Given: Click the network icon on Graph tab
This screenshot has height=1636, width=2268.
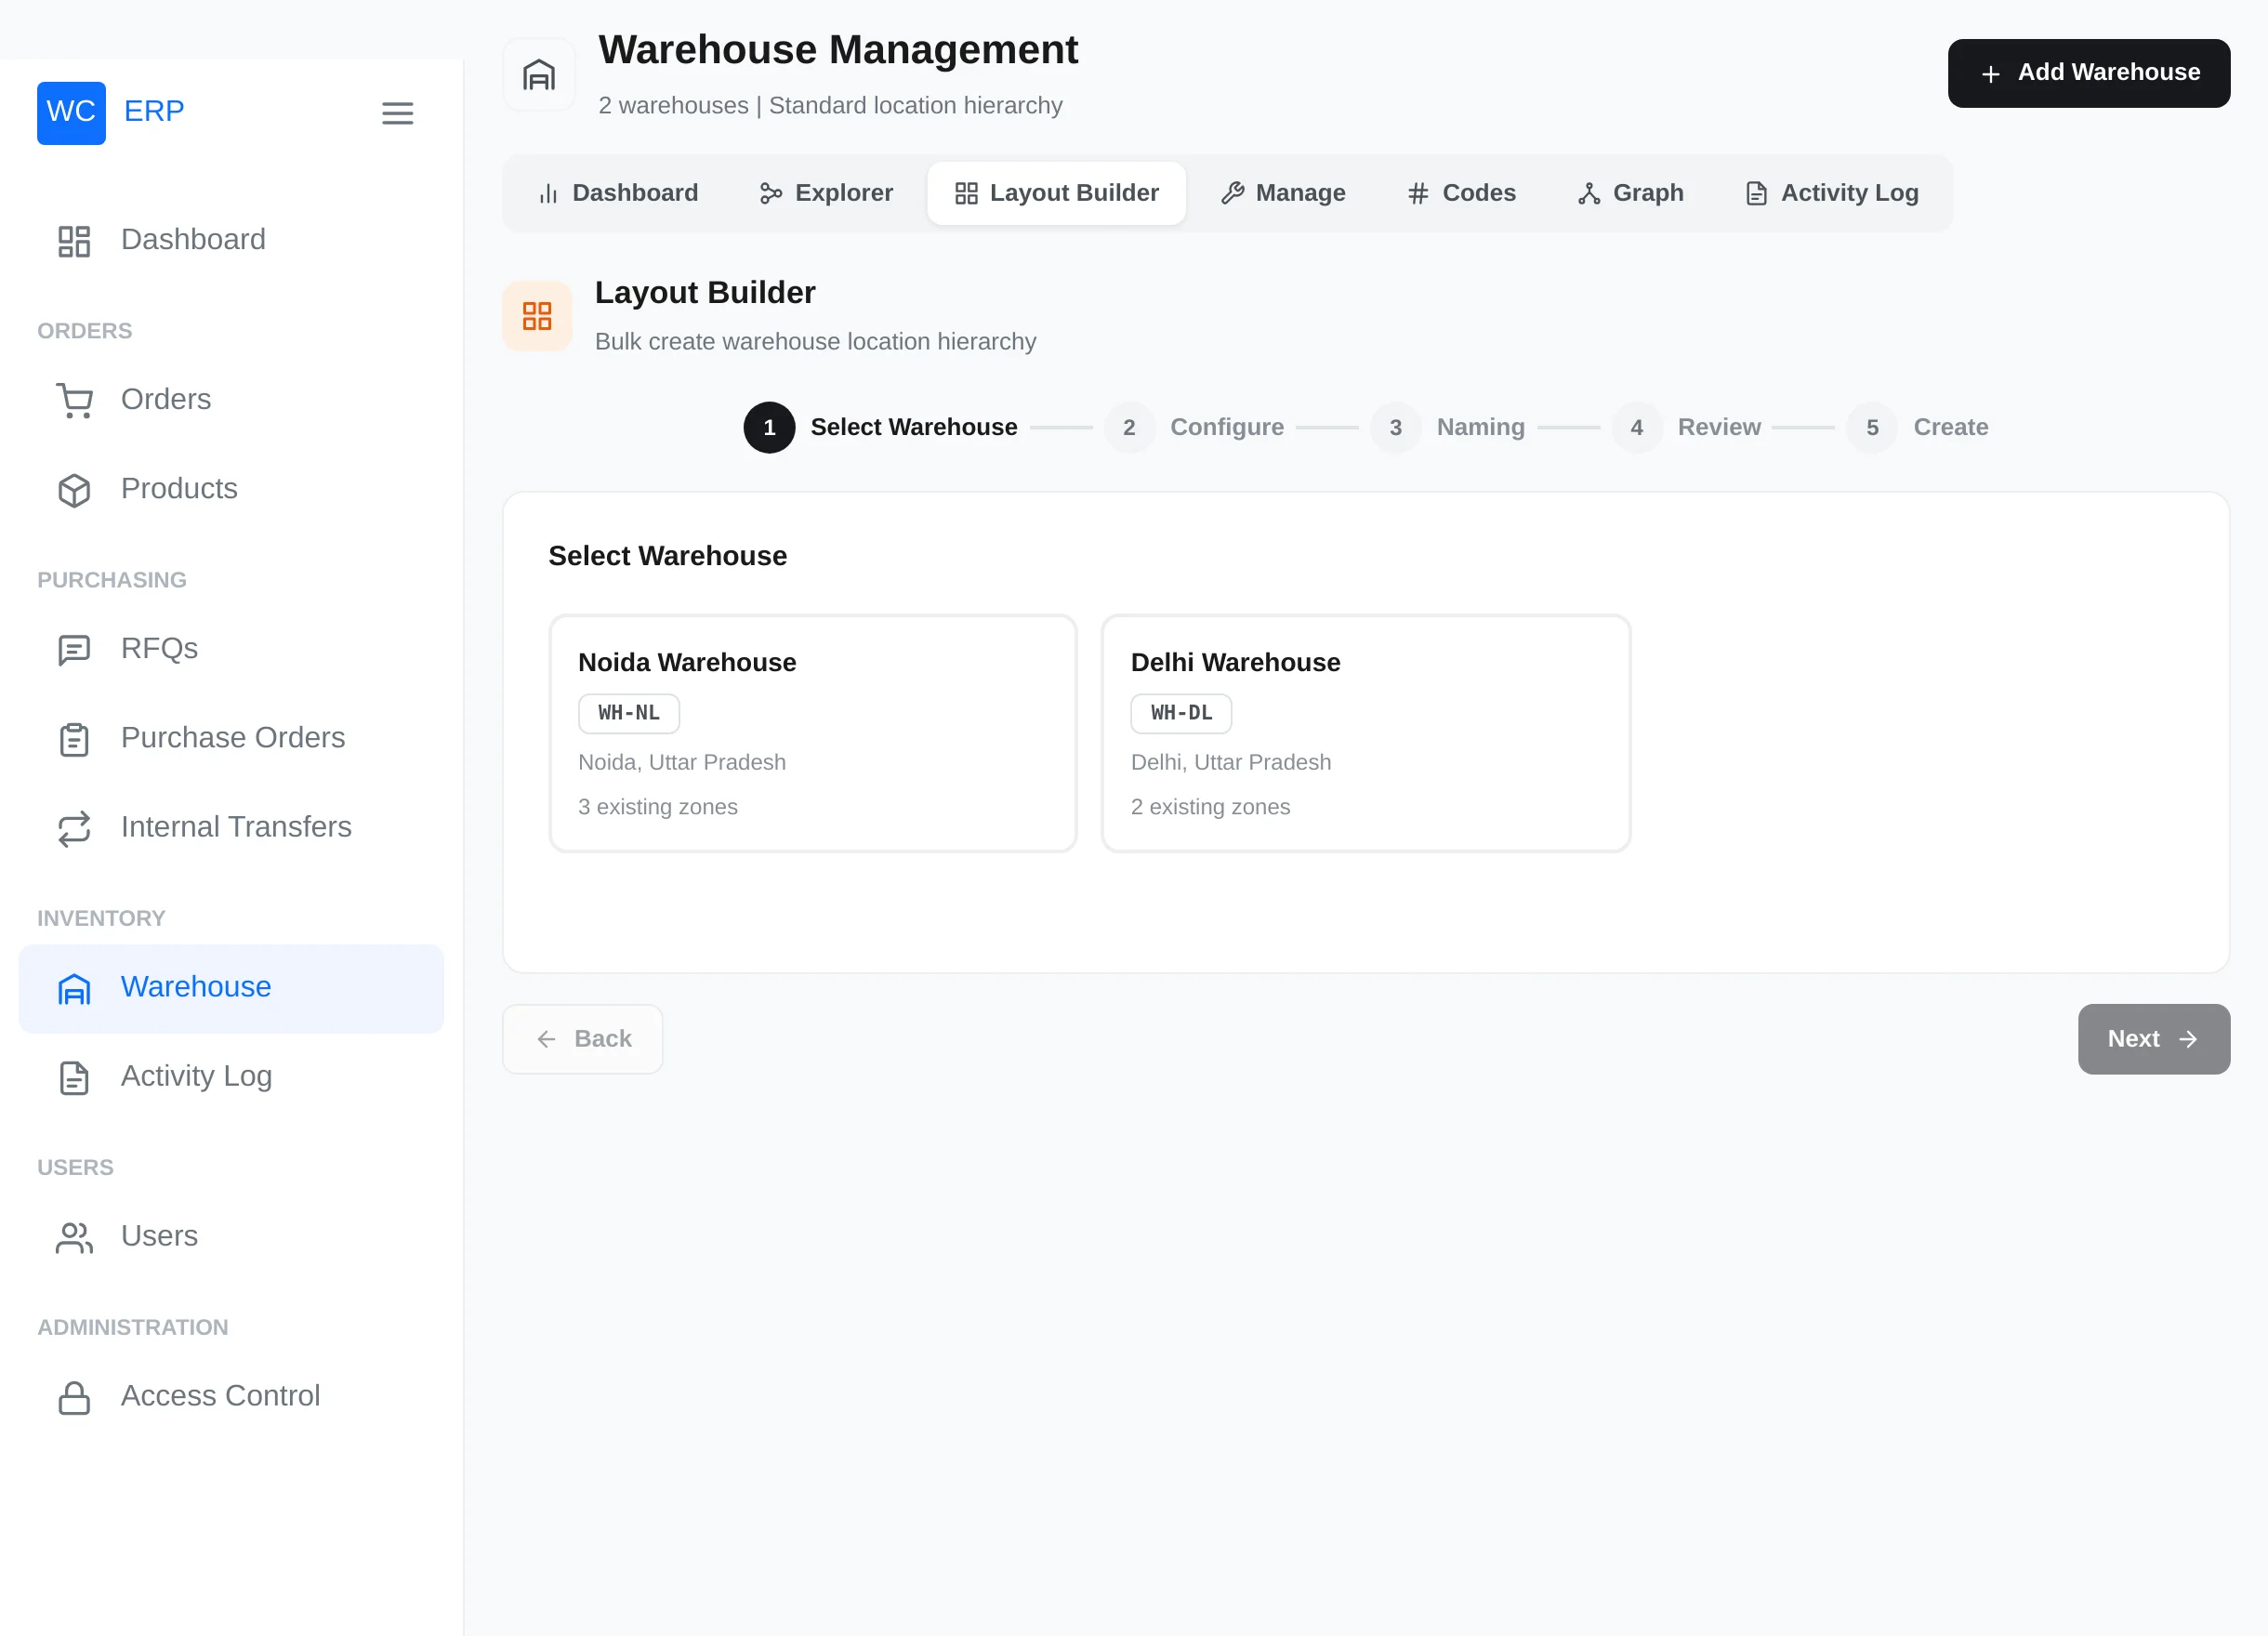Looking at the screenshot, I should point(1589,193).
